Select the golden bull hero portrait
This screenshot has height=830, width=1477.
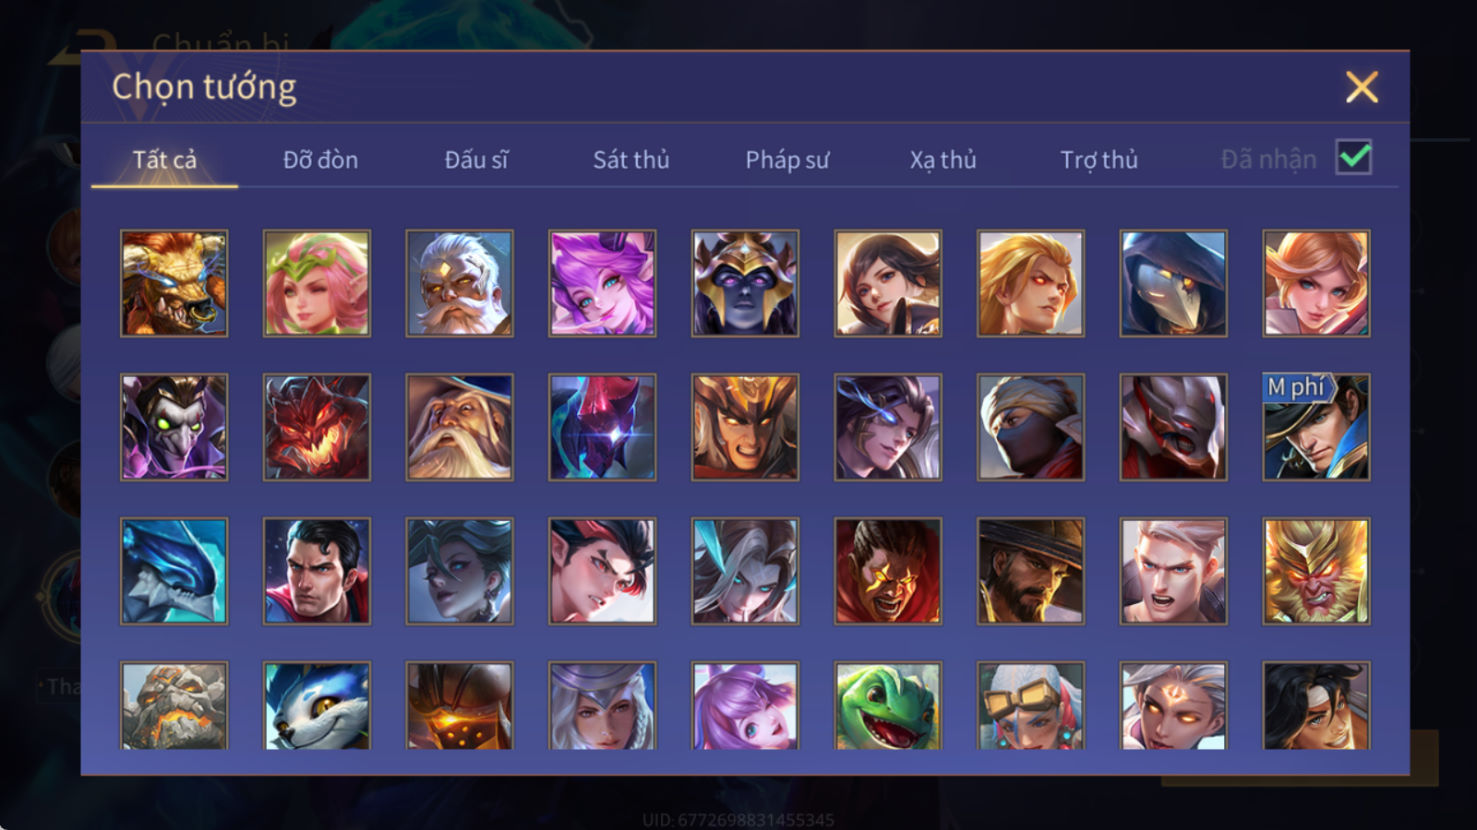[174, 283]
